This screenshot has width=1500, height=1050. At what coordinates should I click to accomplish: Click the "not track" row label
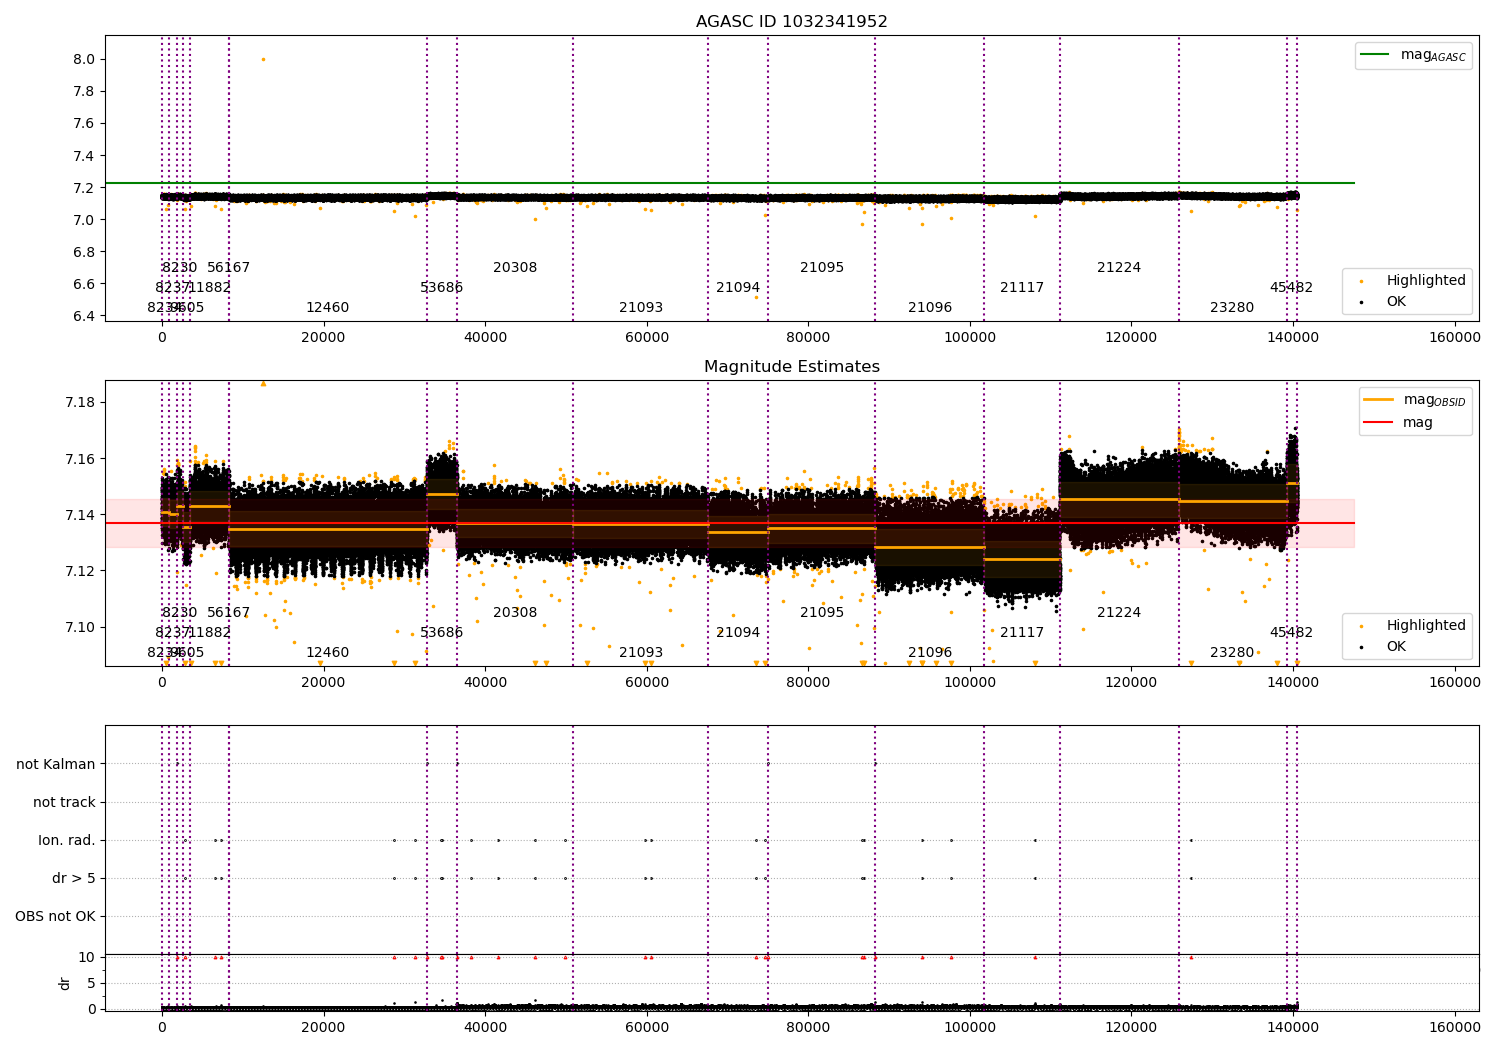click(x=64, y=803)
